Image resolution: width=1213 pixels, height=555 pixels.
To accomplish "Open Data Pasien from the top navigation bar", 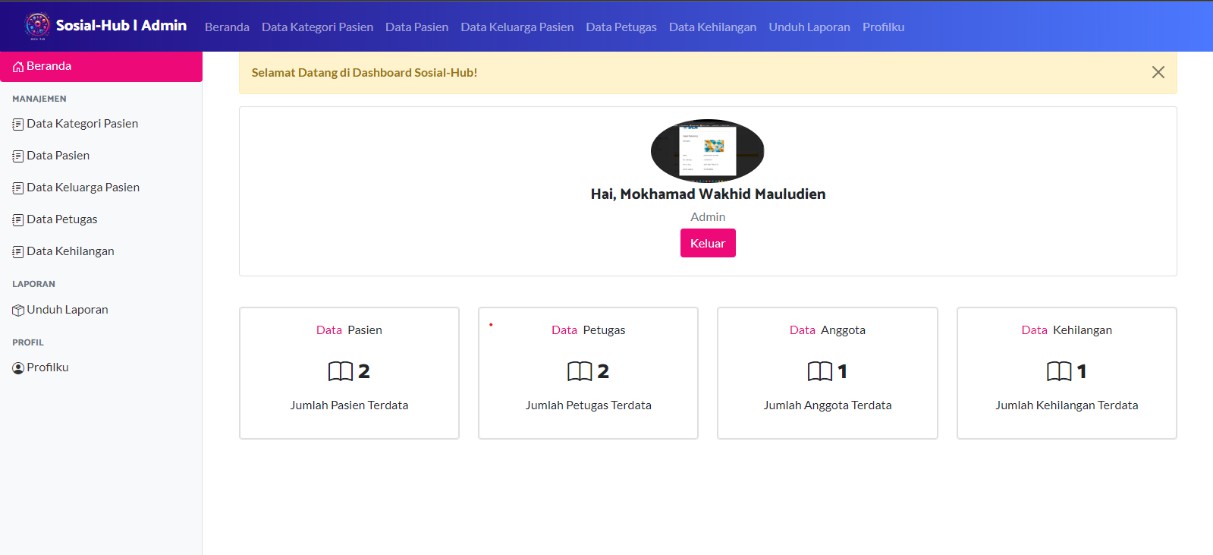I will [416, 27].
